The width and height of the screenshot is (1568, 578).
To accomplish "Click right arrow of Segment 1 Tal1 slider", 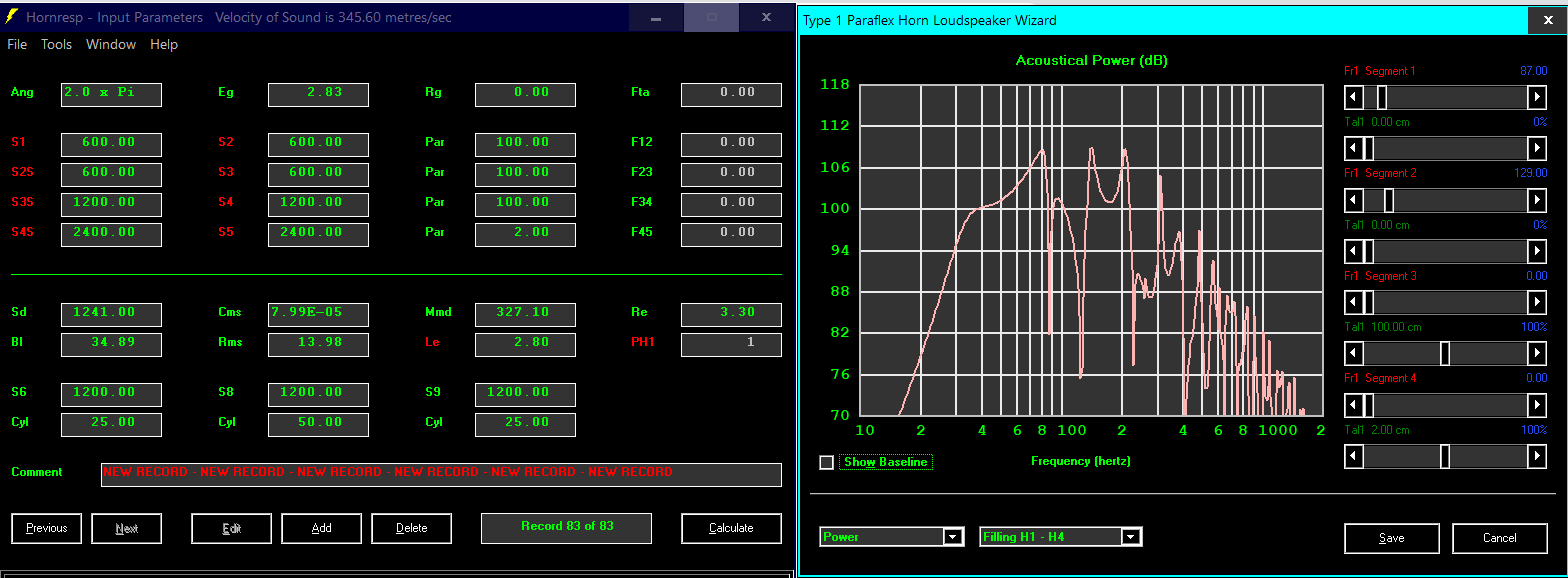I will point(1538,148).
